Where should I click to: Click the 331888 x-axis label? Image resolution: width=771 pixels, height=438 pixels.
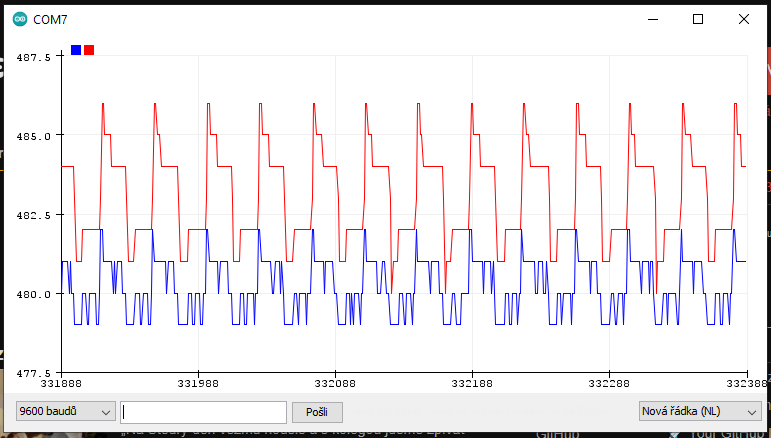click(x=62, y=383)
